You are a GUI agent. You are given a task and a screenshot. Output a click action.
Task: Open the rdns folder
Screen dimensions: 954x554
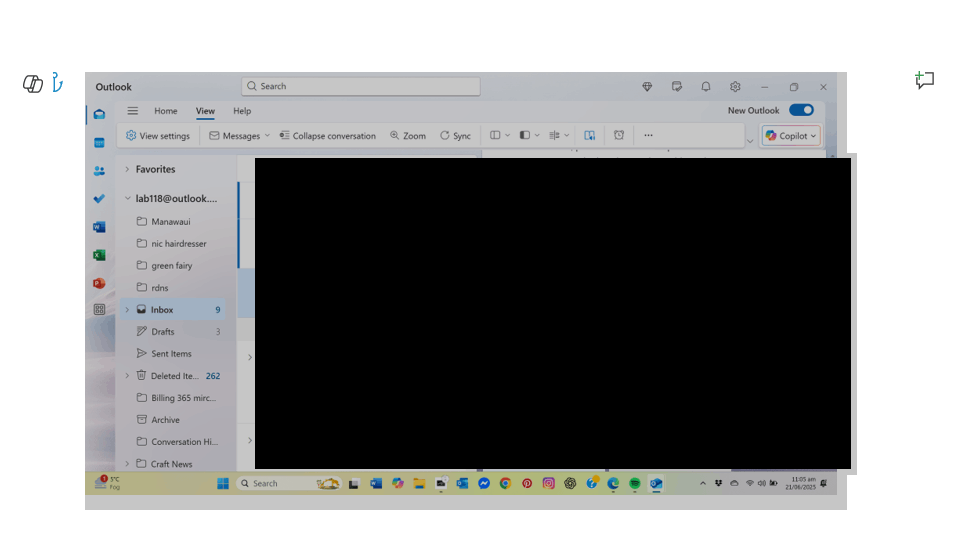[173, 288]
